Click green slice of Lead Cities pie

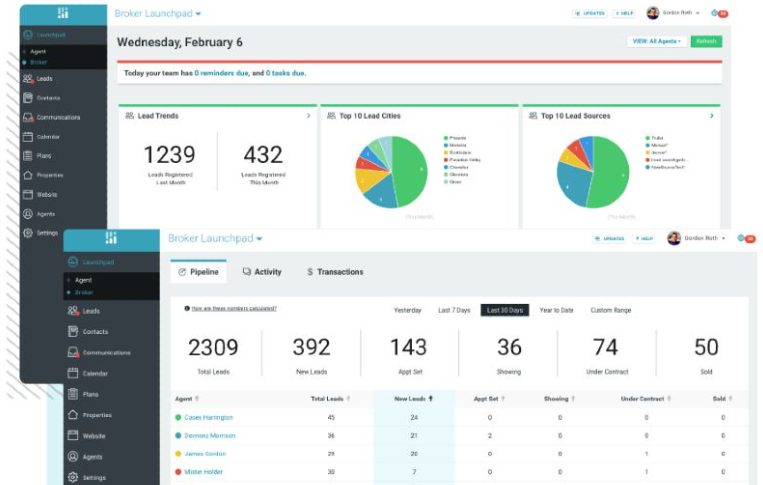411,171
